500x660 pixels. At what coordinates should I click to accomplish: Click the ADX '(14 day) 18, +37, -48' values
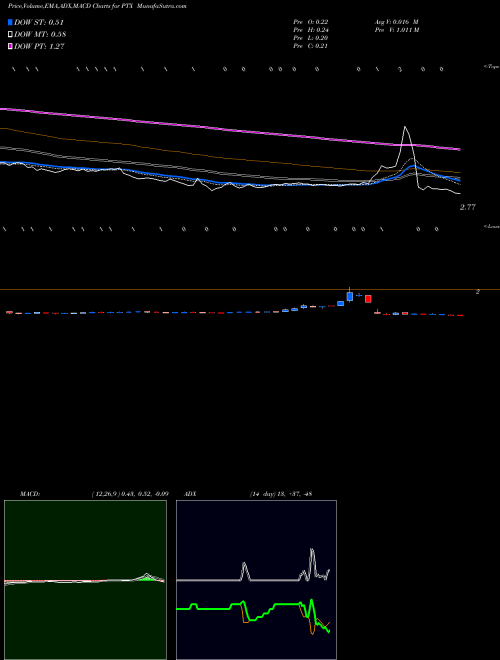[x=281, y=494]
